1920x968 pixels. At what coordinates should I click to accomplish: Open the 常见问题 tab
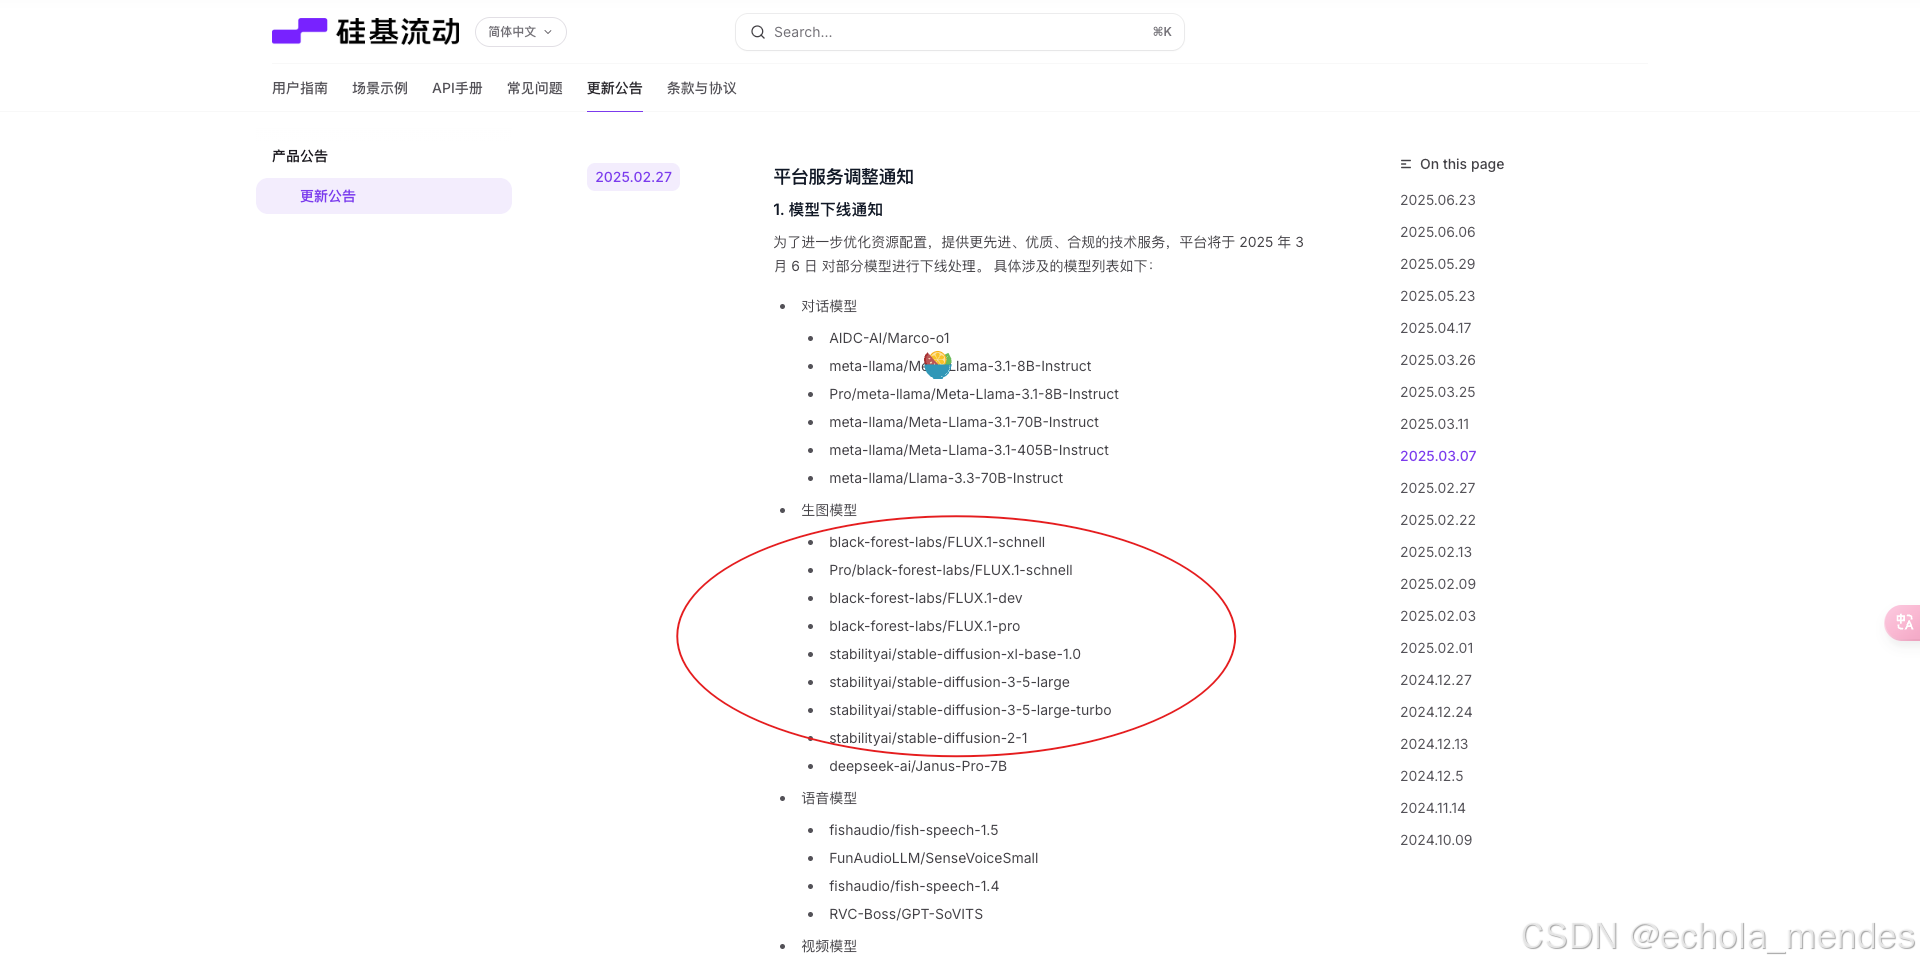535,88
